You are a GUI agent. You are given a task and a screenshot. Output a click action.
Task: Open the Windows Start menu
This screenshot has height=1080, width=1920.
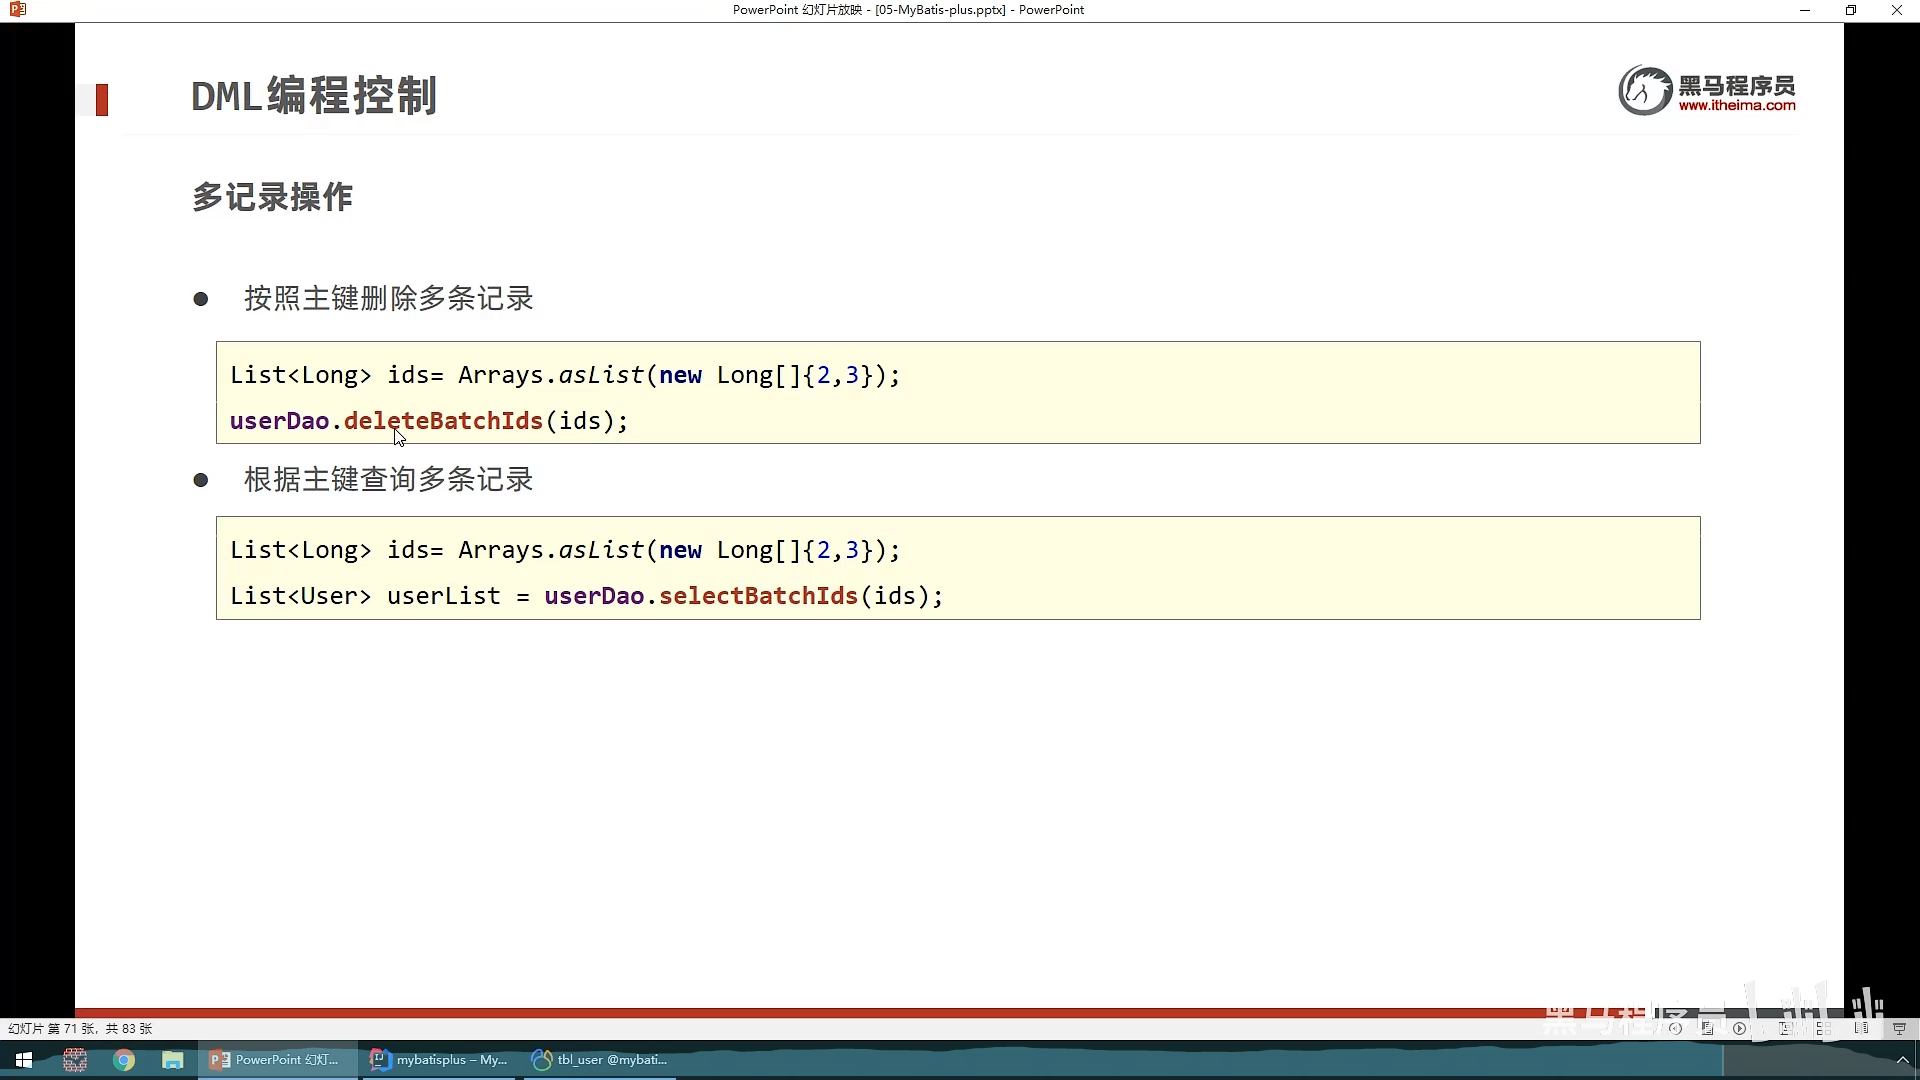[x=24, y=1060]
